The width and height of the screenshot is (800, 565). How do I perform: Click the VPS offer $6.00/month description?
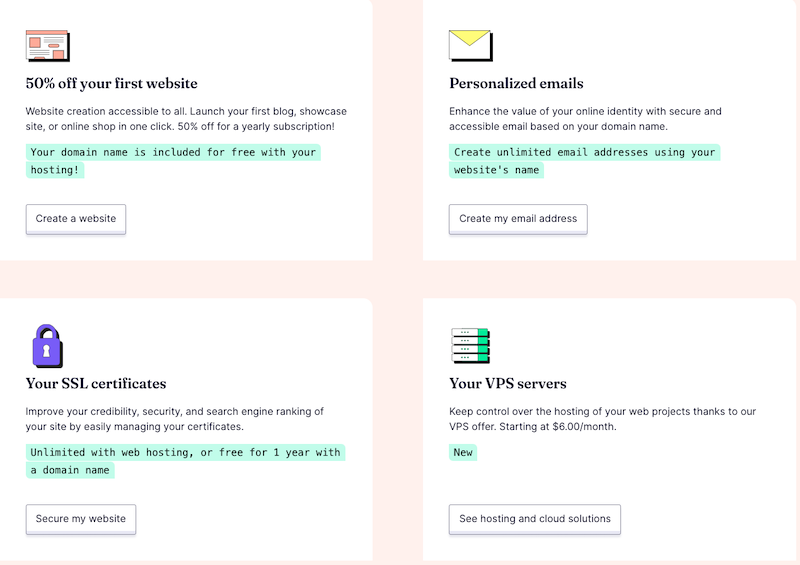coord(602,419)
